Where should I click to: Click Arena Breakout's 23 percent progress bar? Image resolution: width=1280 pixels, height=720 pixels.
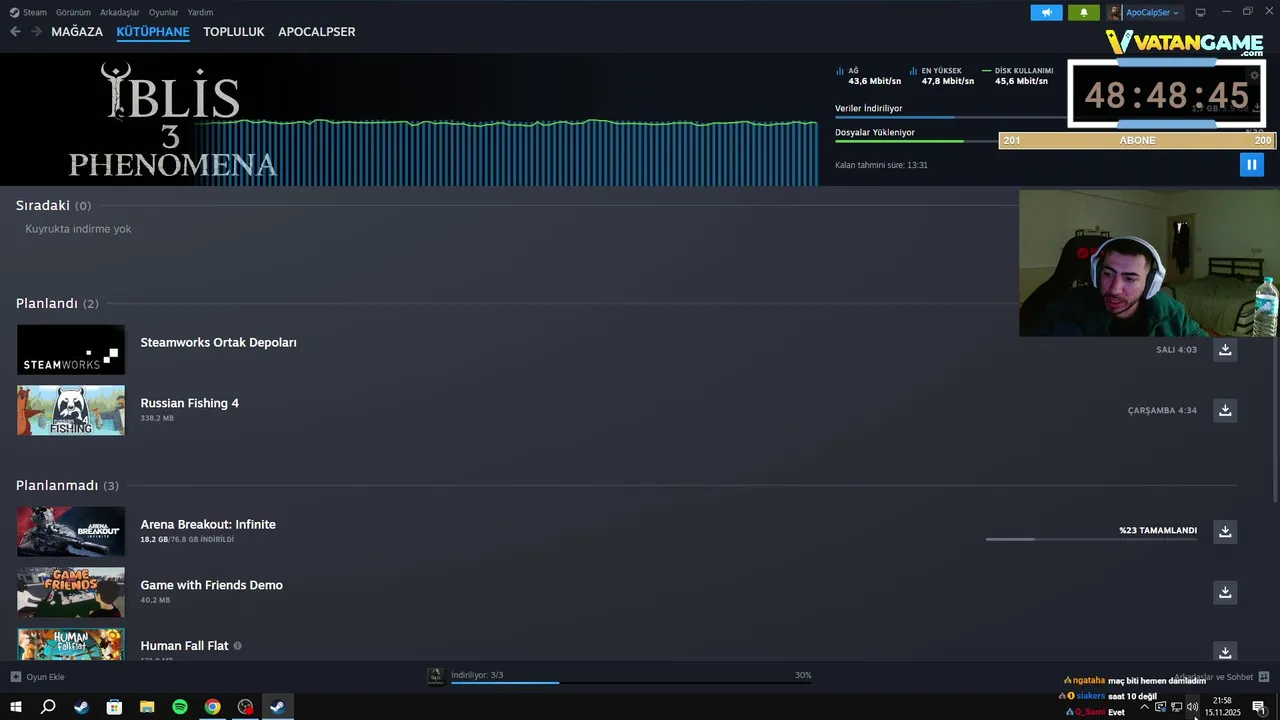1091,540
